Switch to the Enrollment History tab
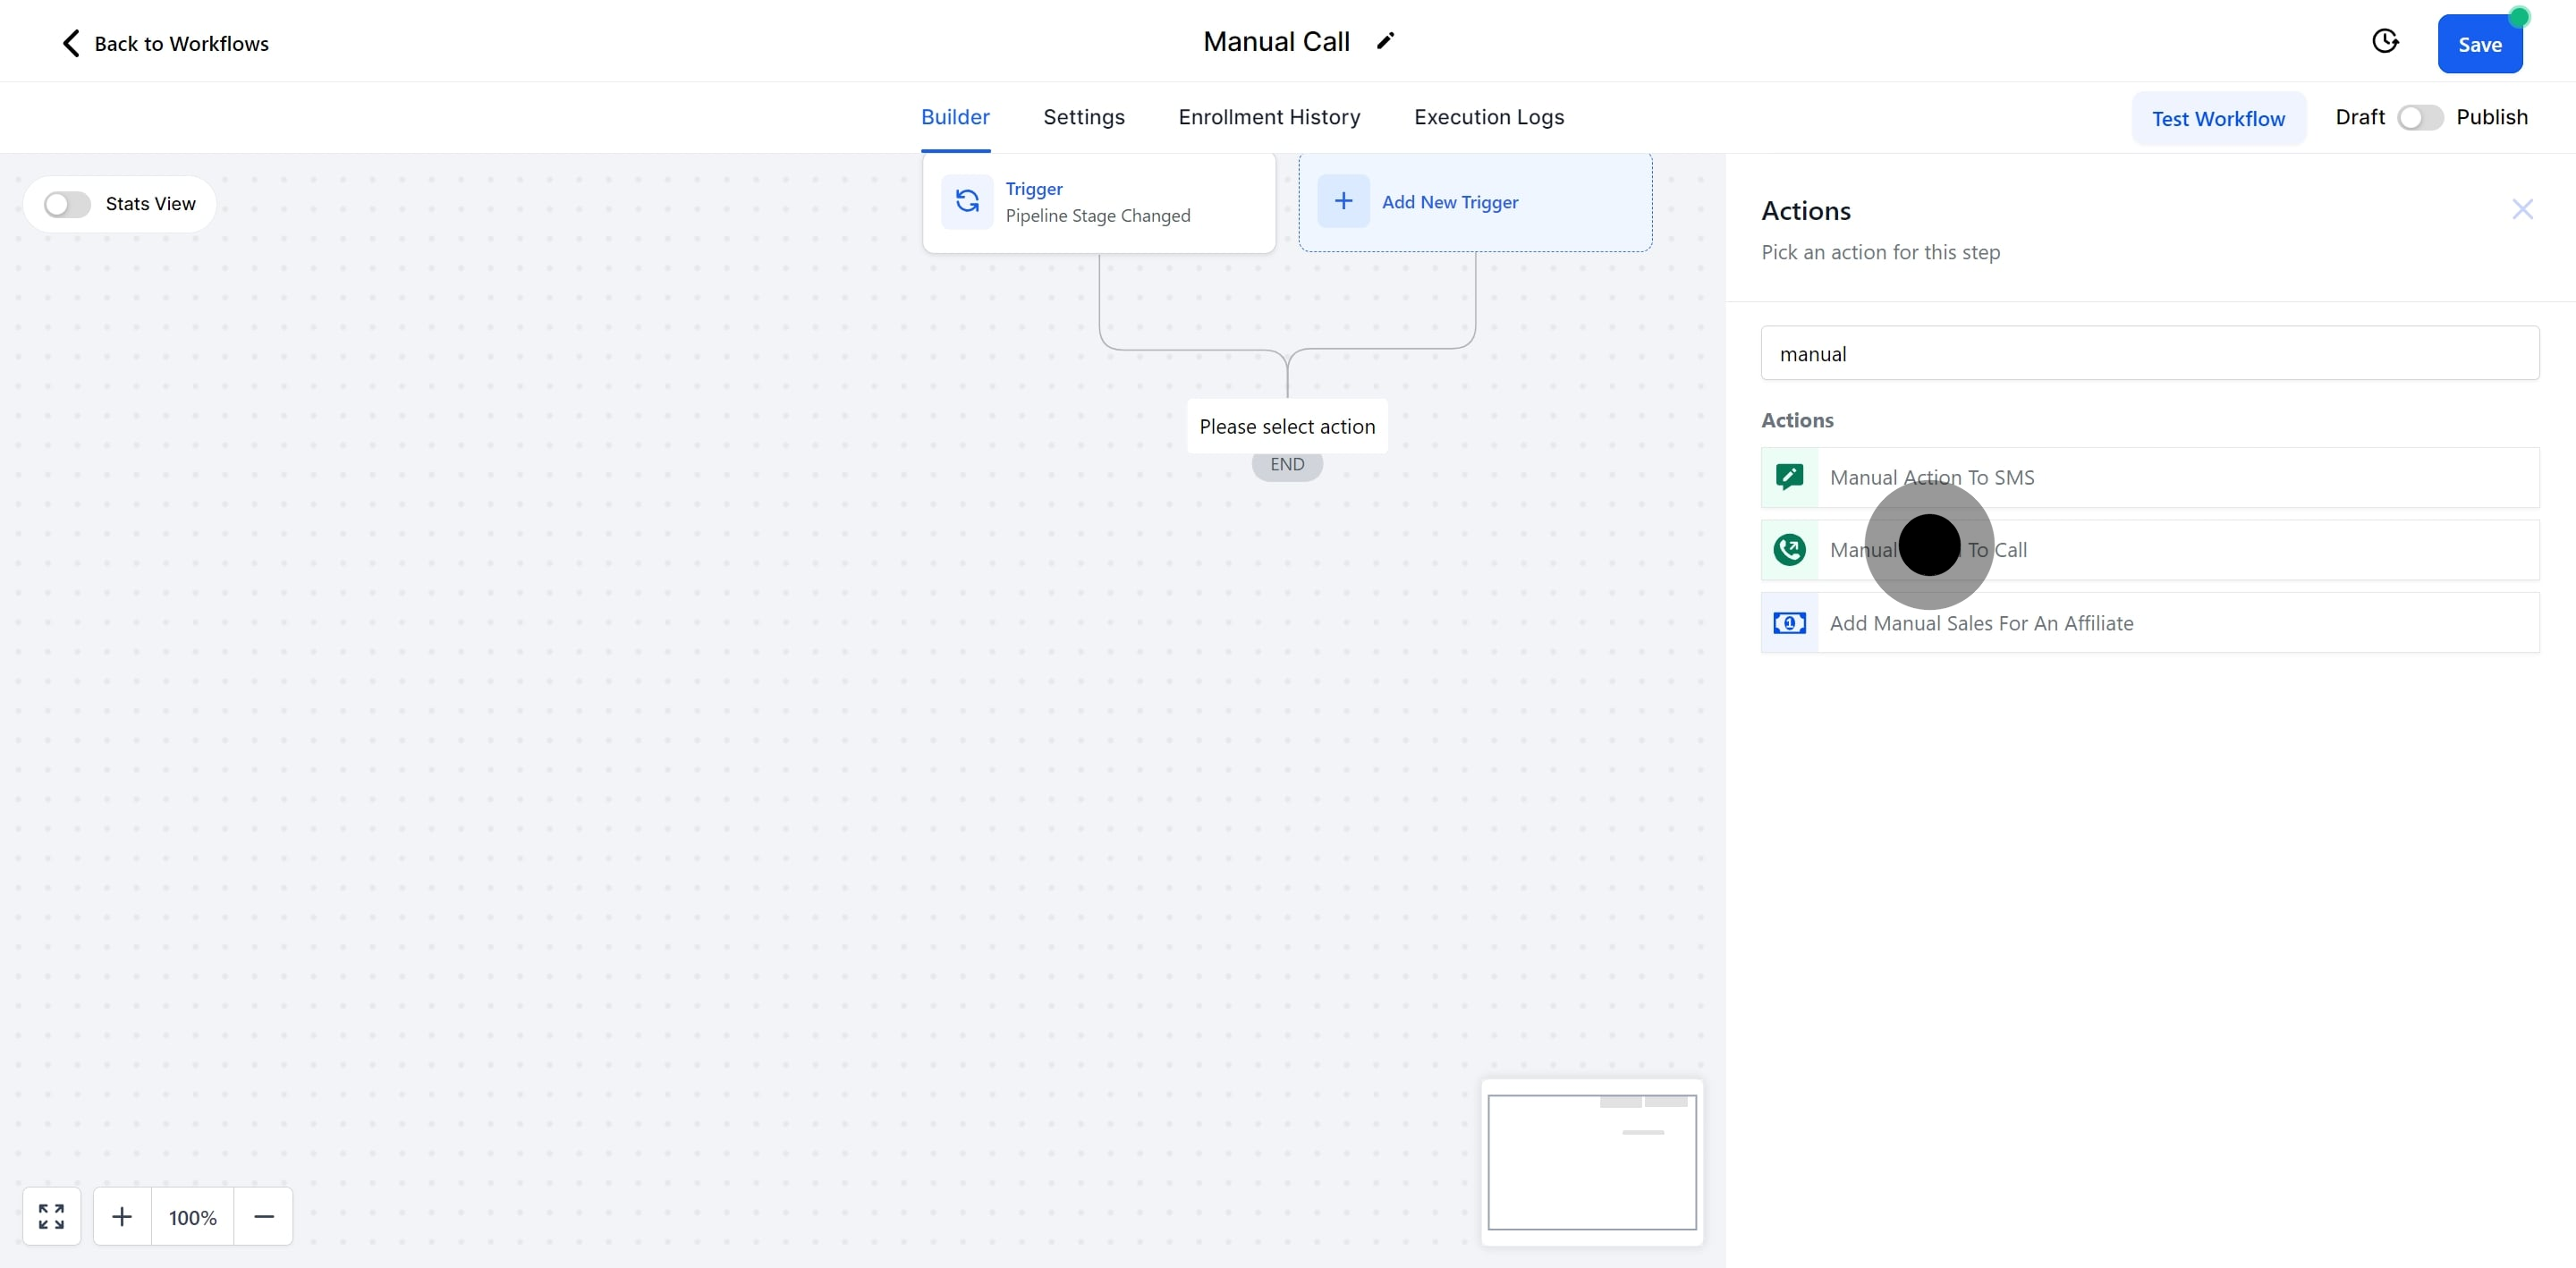2576x1268 pixels. tap(1269, 117)
